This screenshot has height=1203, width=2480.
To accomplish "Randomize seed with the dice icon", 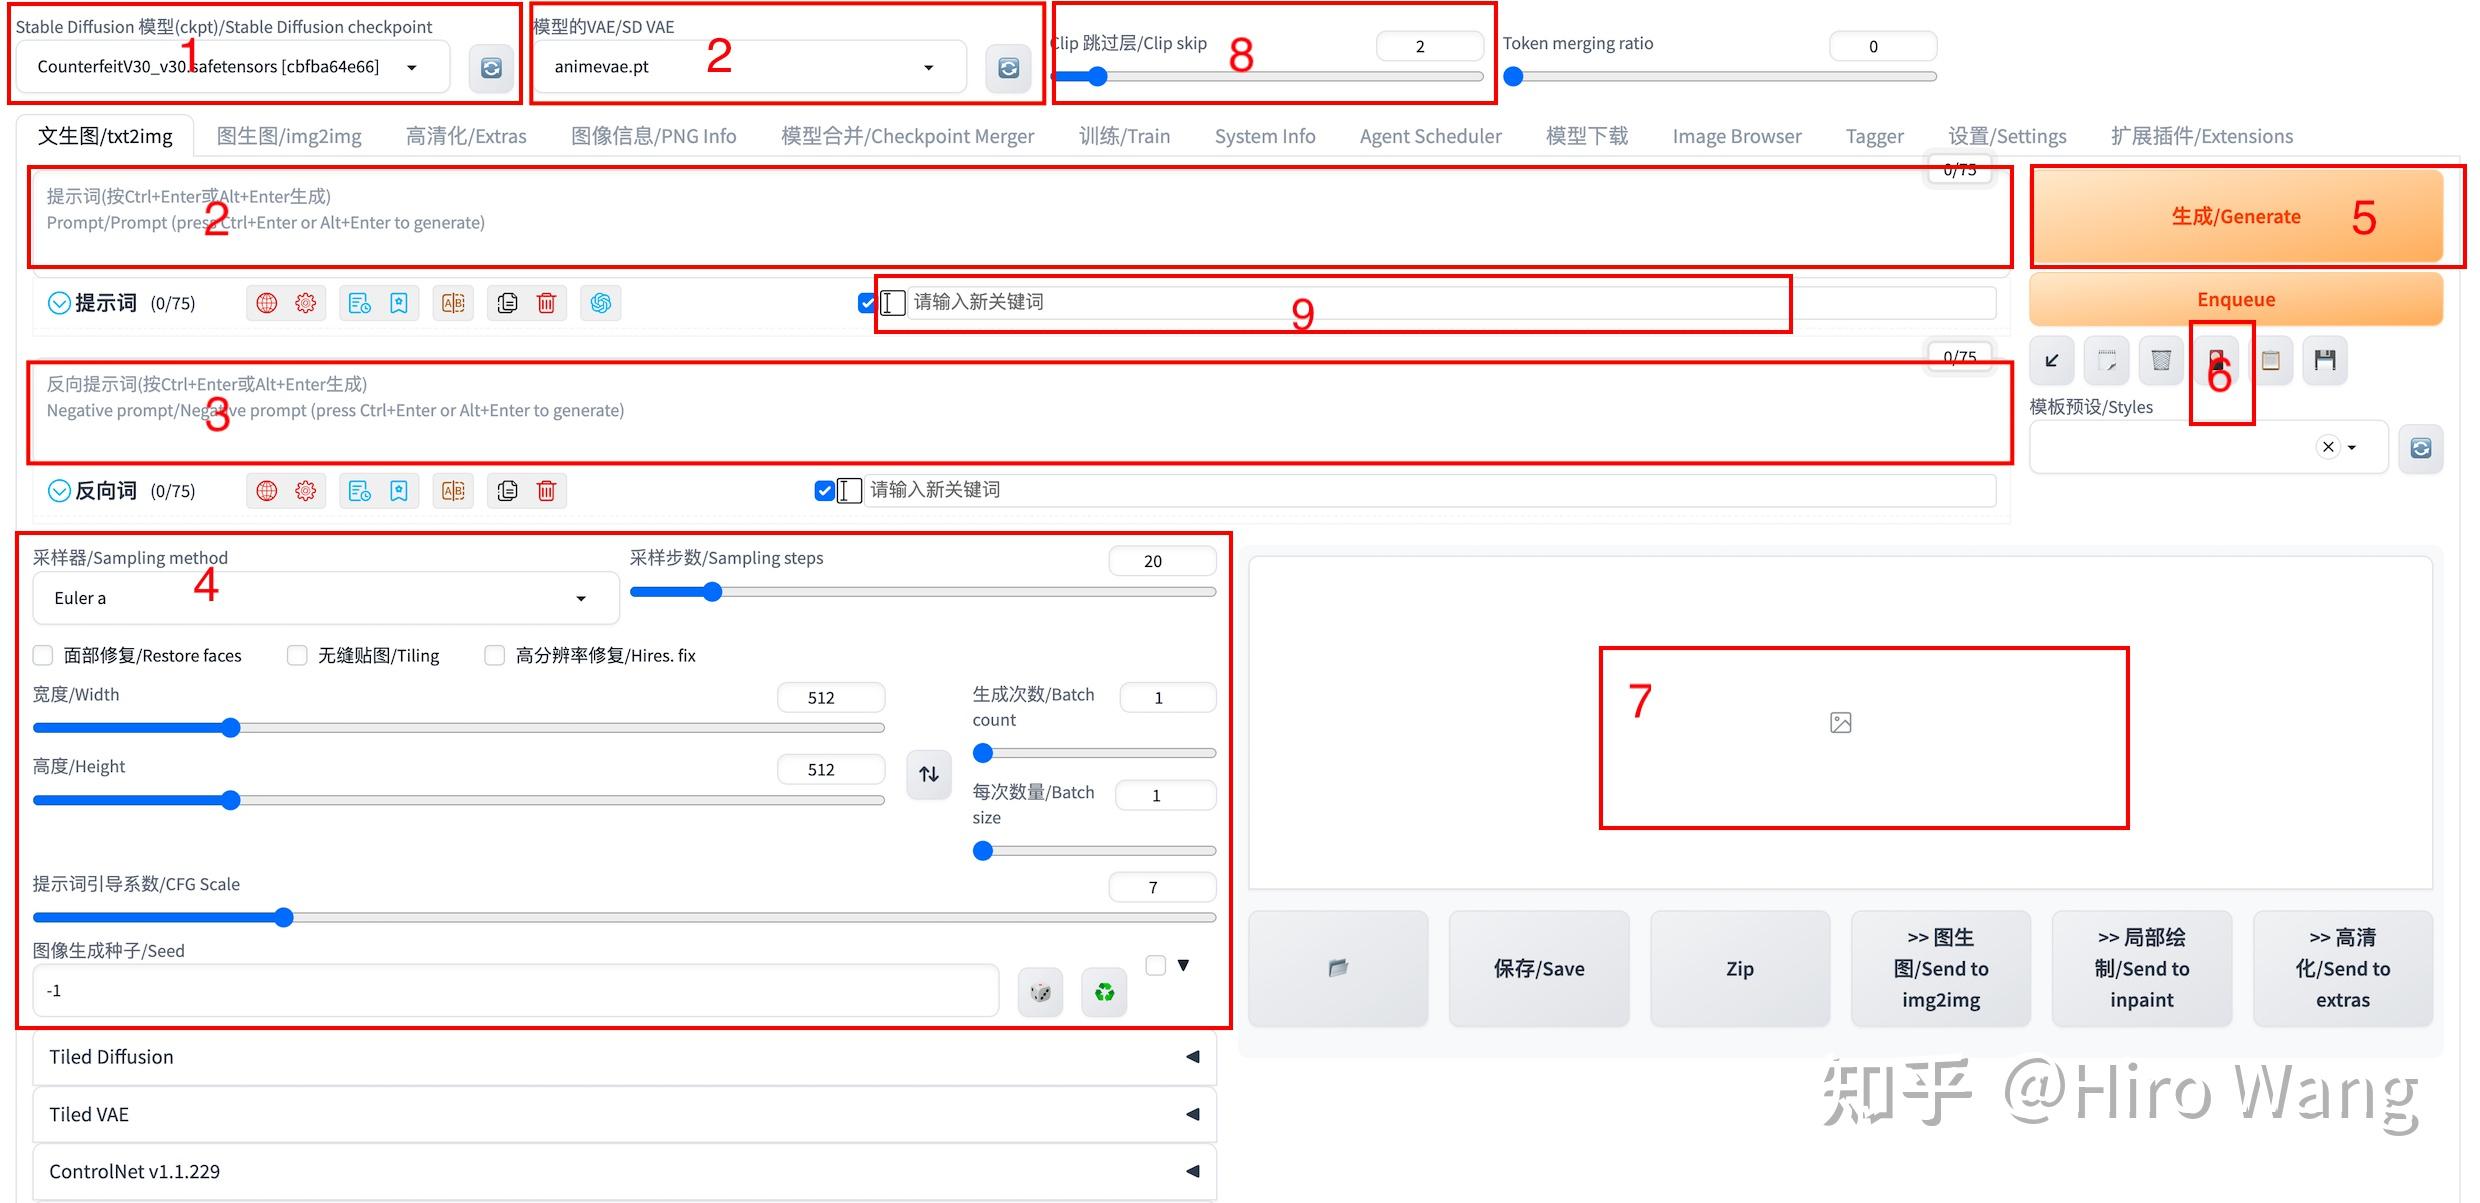I will pyautogui.click(x=1040, y=992).
